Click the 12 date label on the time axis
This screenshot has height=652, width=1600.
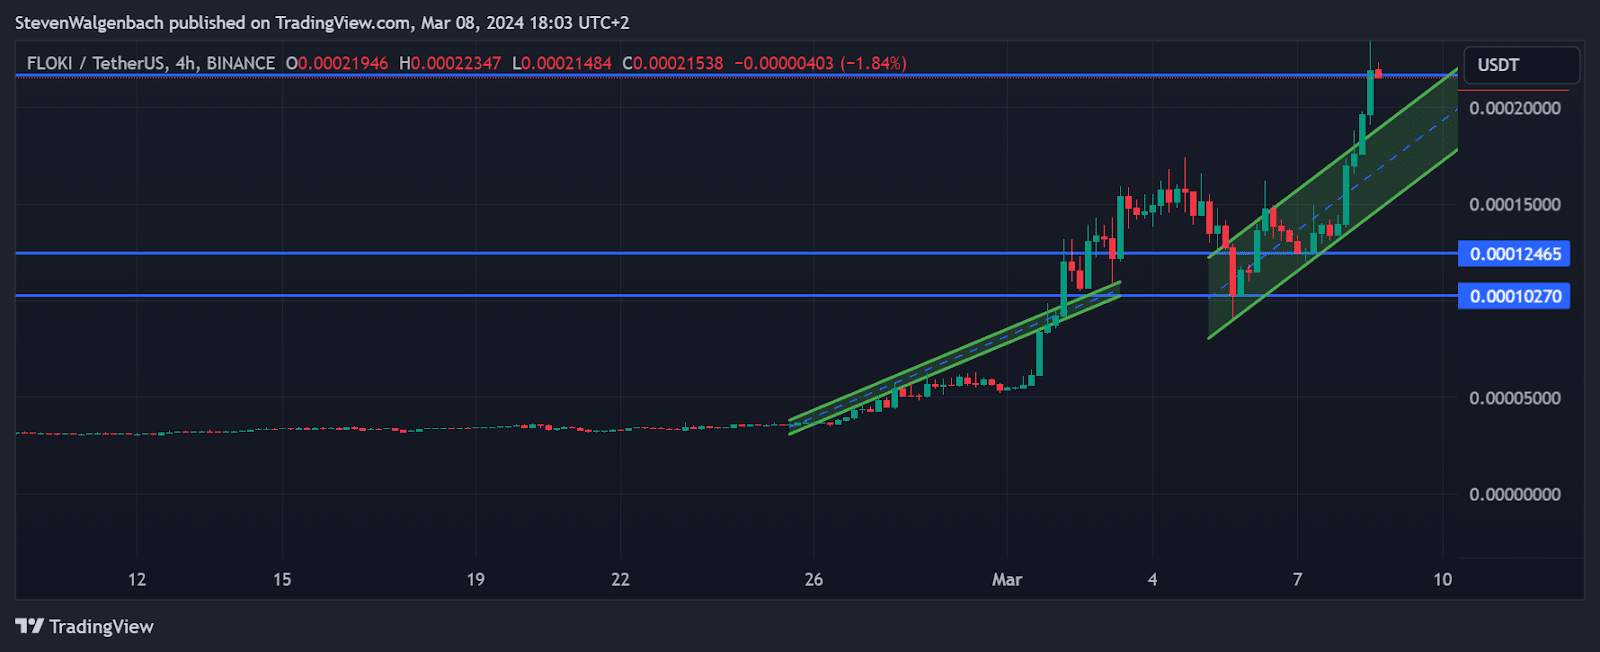coord(137,580)
